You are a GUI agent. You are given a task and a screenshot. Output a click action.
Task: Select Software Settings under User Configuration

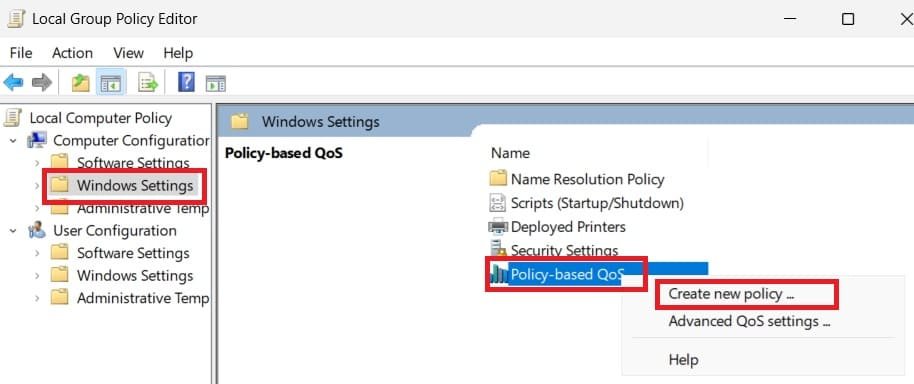(133, 253)
